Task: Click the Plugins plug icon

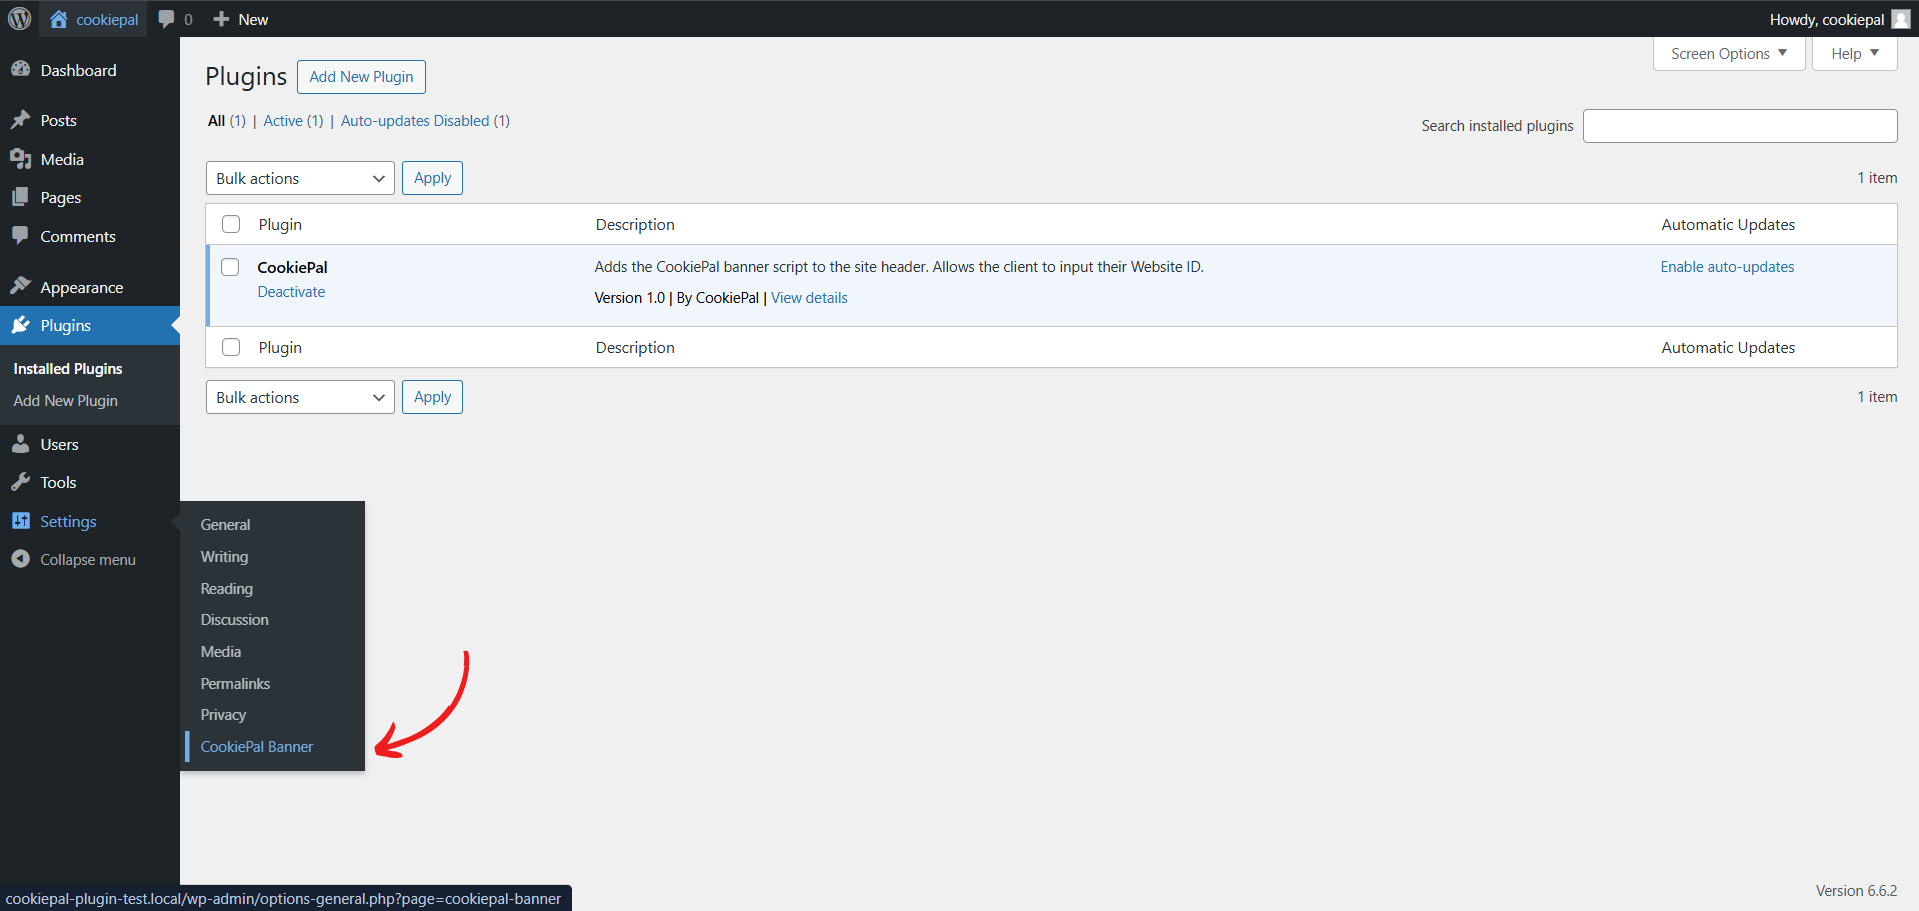Action: pos(22,325)
